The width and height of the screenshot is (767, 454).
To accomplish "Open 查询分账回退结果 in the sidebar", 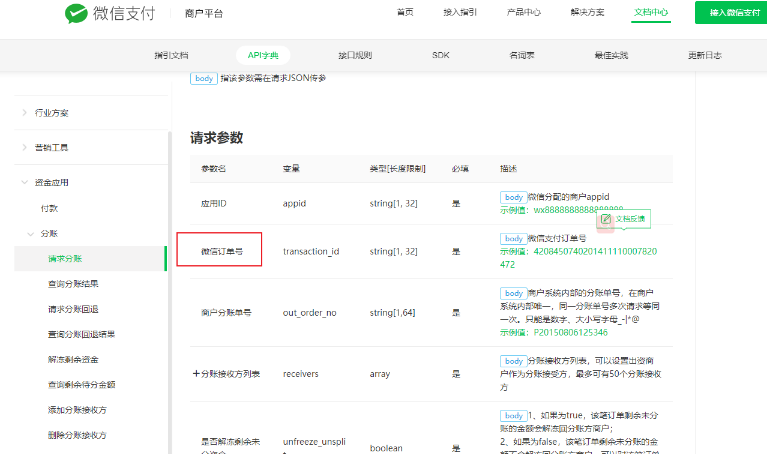I will [81, 334].
